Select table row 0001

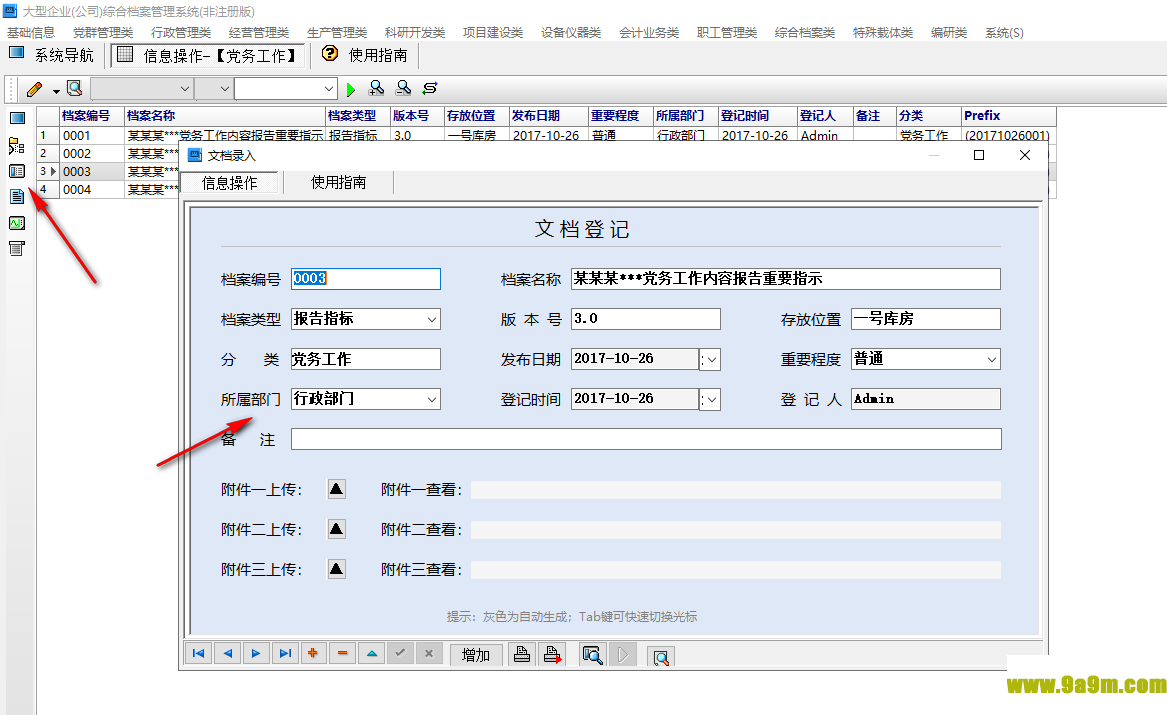[546, 135]
